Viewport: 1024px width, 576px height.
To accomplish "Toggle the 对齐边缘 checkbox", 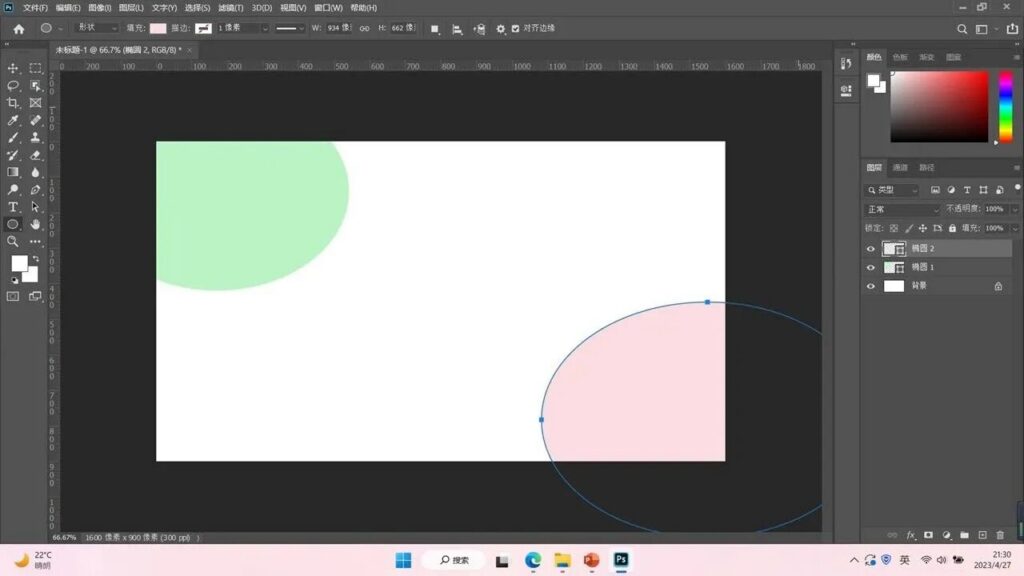I will [x=515, y=29].
